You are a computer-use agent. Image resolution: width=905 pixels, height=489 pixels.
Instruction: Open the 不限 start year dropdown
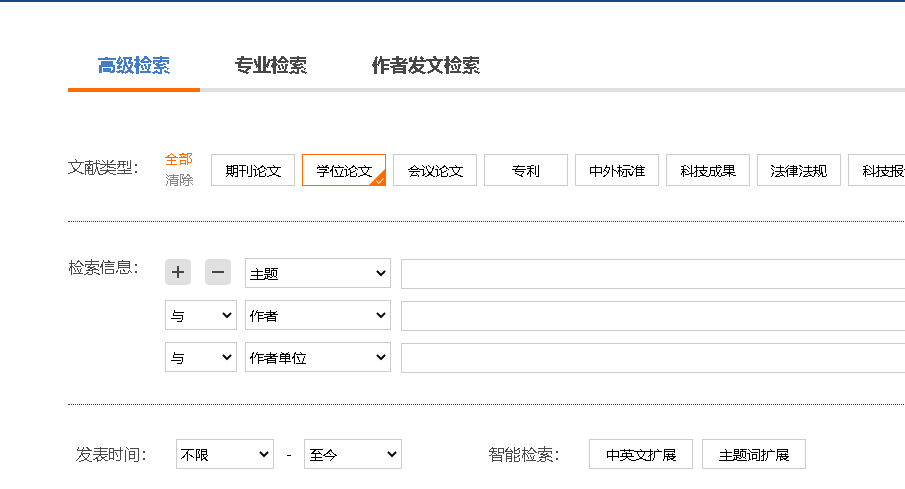click(225, 454)
